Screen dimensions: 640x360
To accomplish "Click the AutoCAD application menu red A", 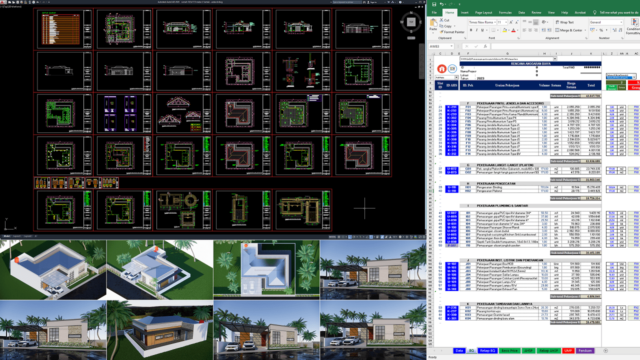I will click(x=3, y=2).
